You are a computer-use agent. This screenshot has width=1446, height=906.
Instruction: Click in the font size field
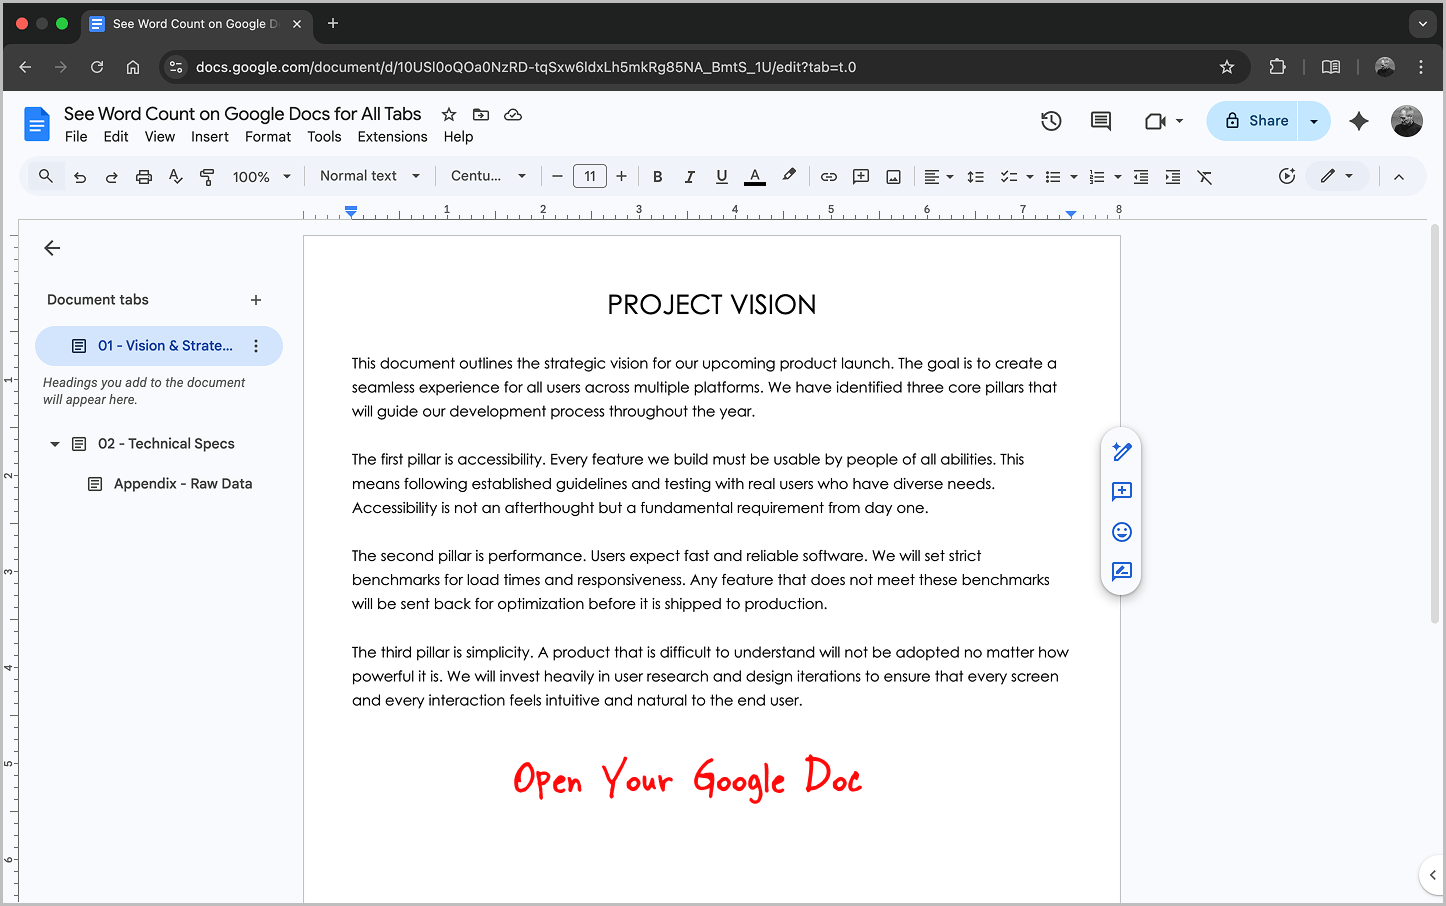(x=589, y=176)
